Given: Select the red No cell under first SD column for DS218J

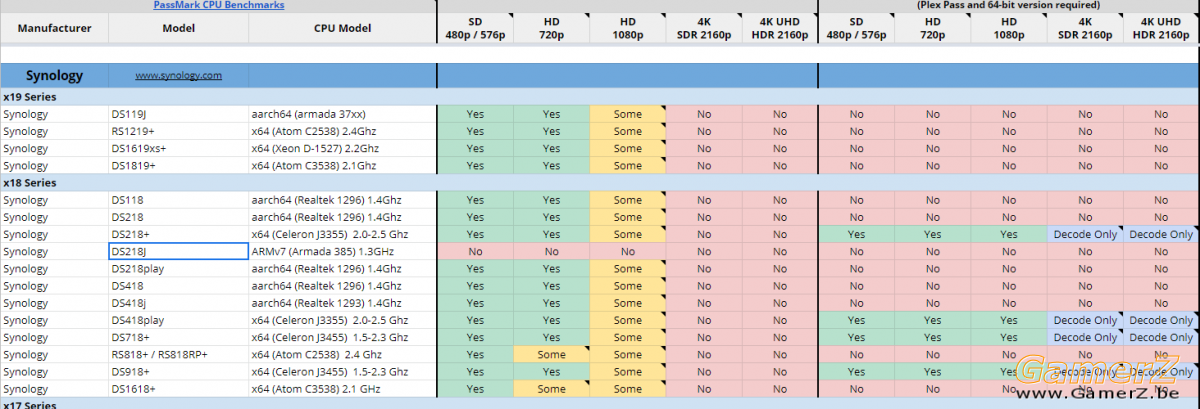Looking at the screenshot, I should [x=475, y=251].
